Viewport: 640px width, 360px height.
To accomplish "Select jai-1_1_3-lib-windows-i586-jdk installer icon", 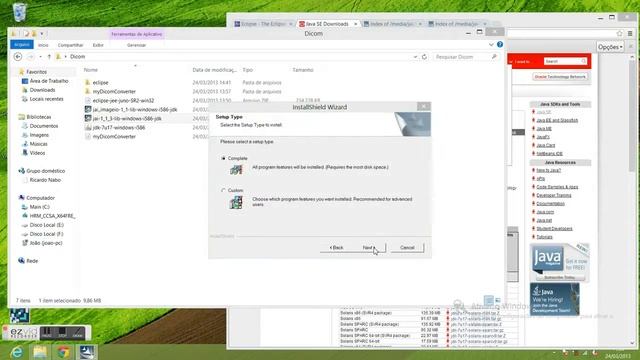I will pyautogui.click(x=88, y=118).
